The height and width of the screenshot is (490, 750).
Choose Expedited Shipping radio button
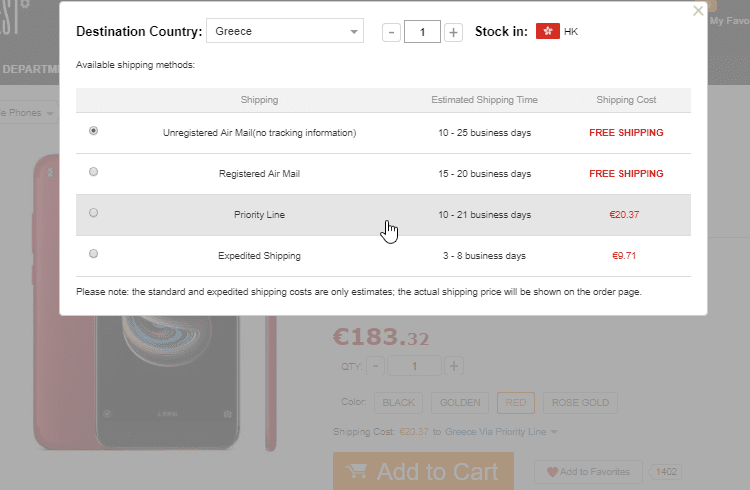[x=94, y=254]
